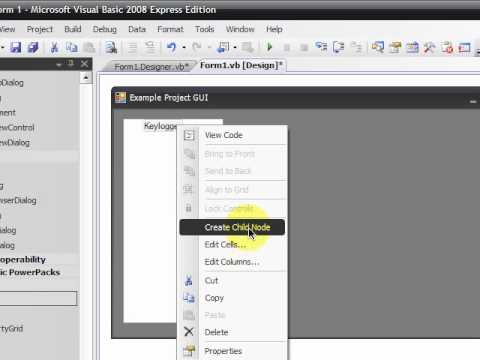Click the Copy icon in context menu
Viewport: 480px width, 360px height.
[189, 298]
